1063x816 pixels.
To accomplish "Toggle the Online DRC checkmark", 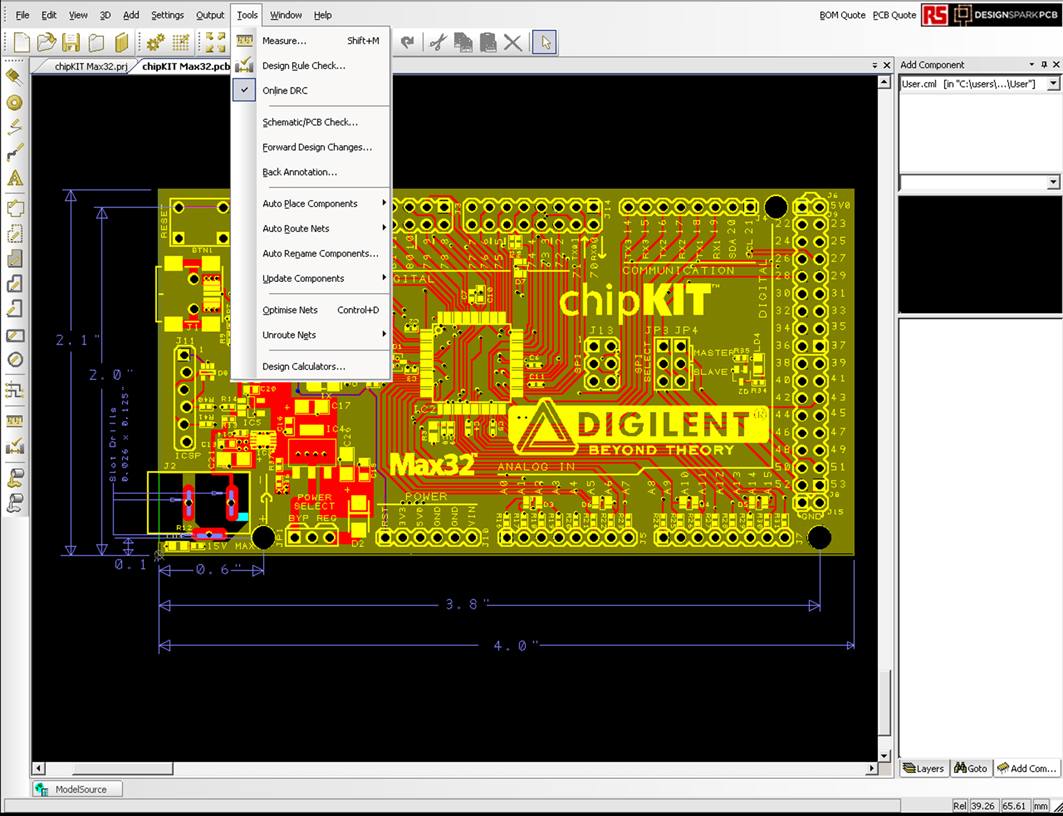I will tap(244, 90).
